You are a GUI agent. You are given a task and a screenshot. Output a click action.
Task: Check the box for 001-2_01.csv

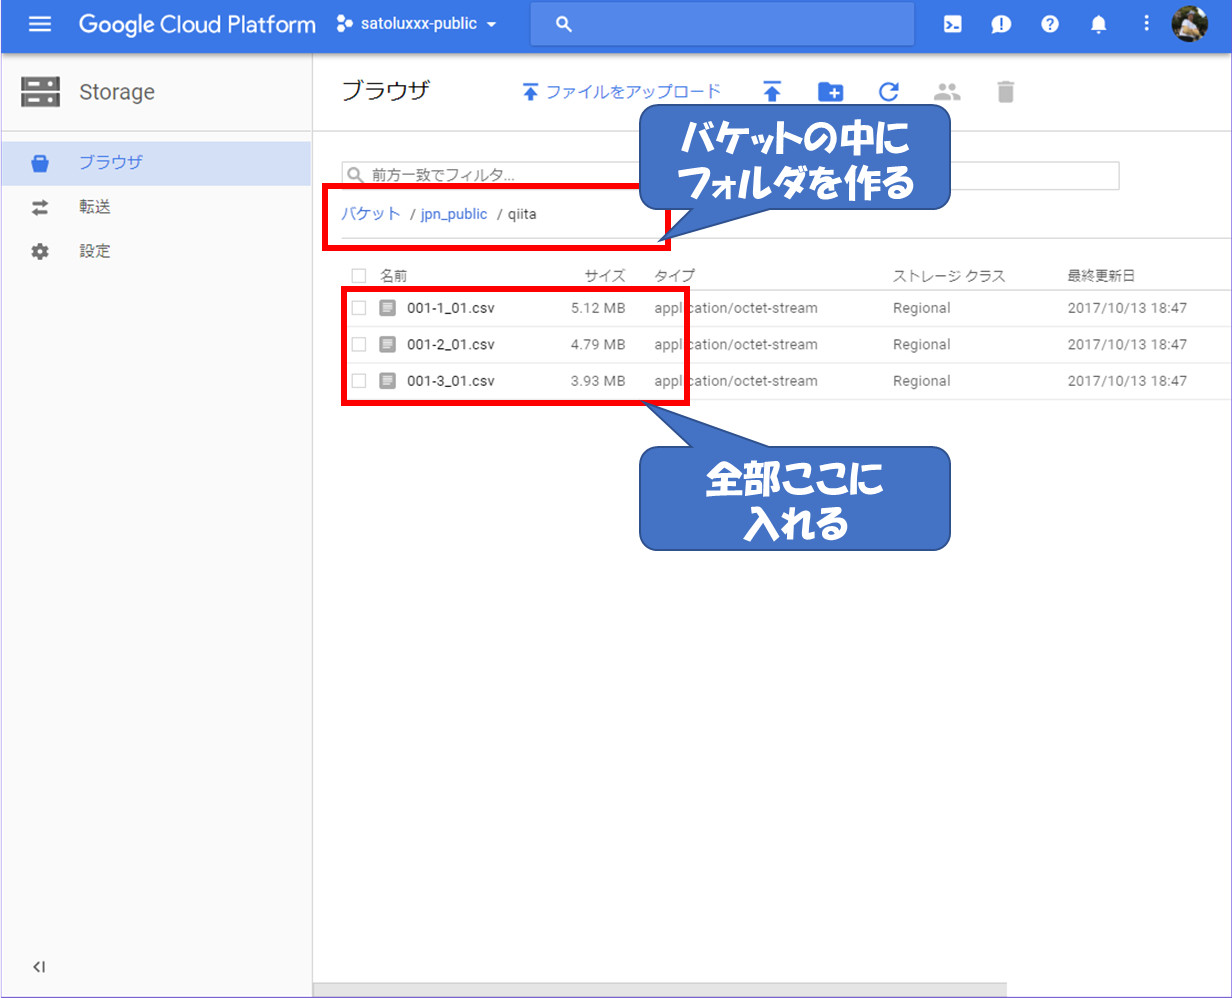tap(359, 344)
